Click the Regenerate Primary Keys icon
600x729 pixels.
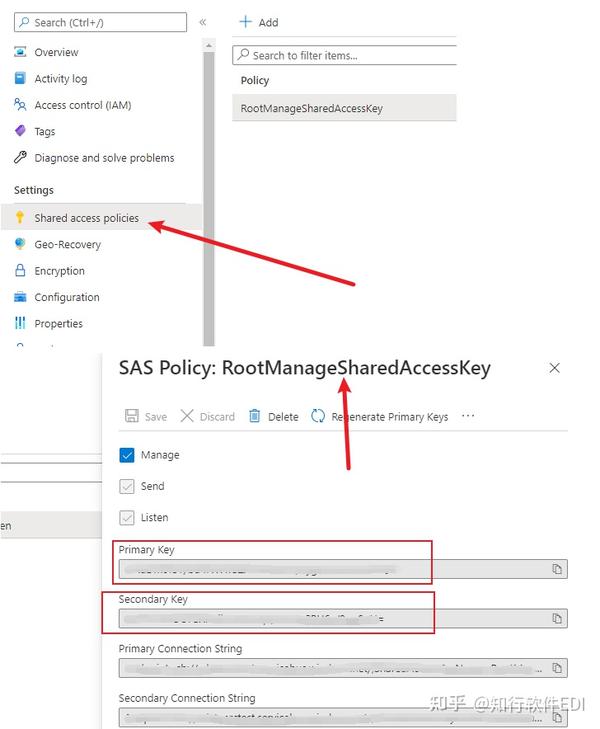pos(318,416)
